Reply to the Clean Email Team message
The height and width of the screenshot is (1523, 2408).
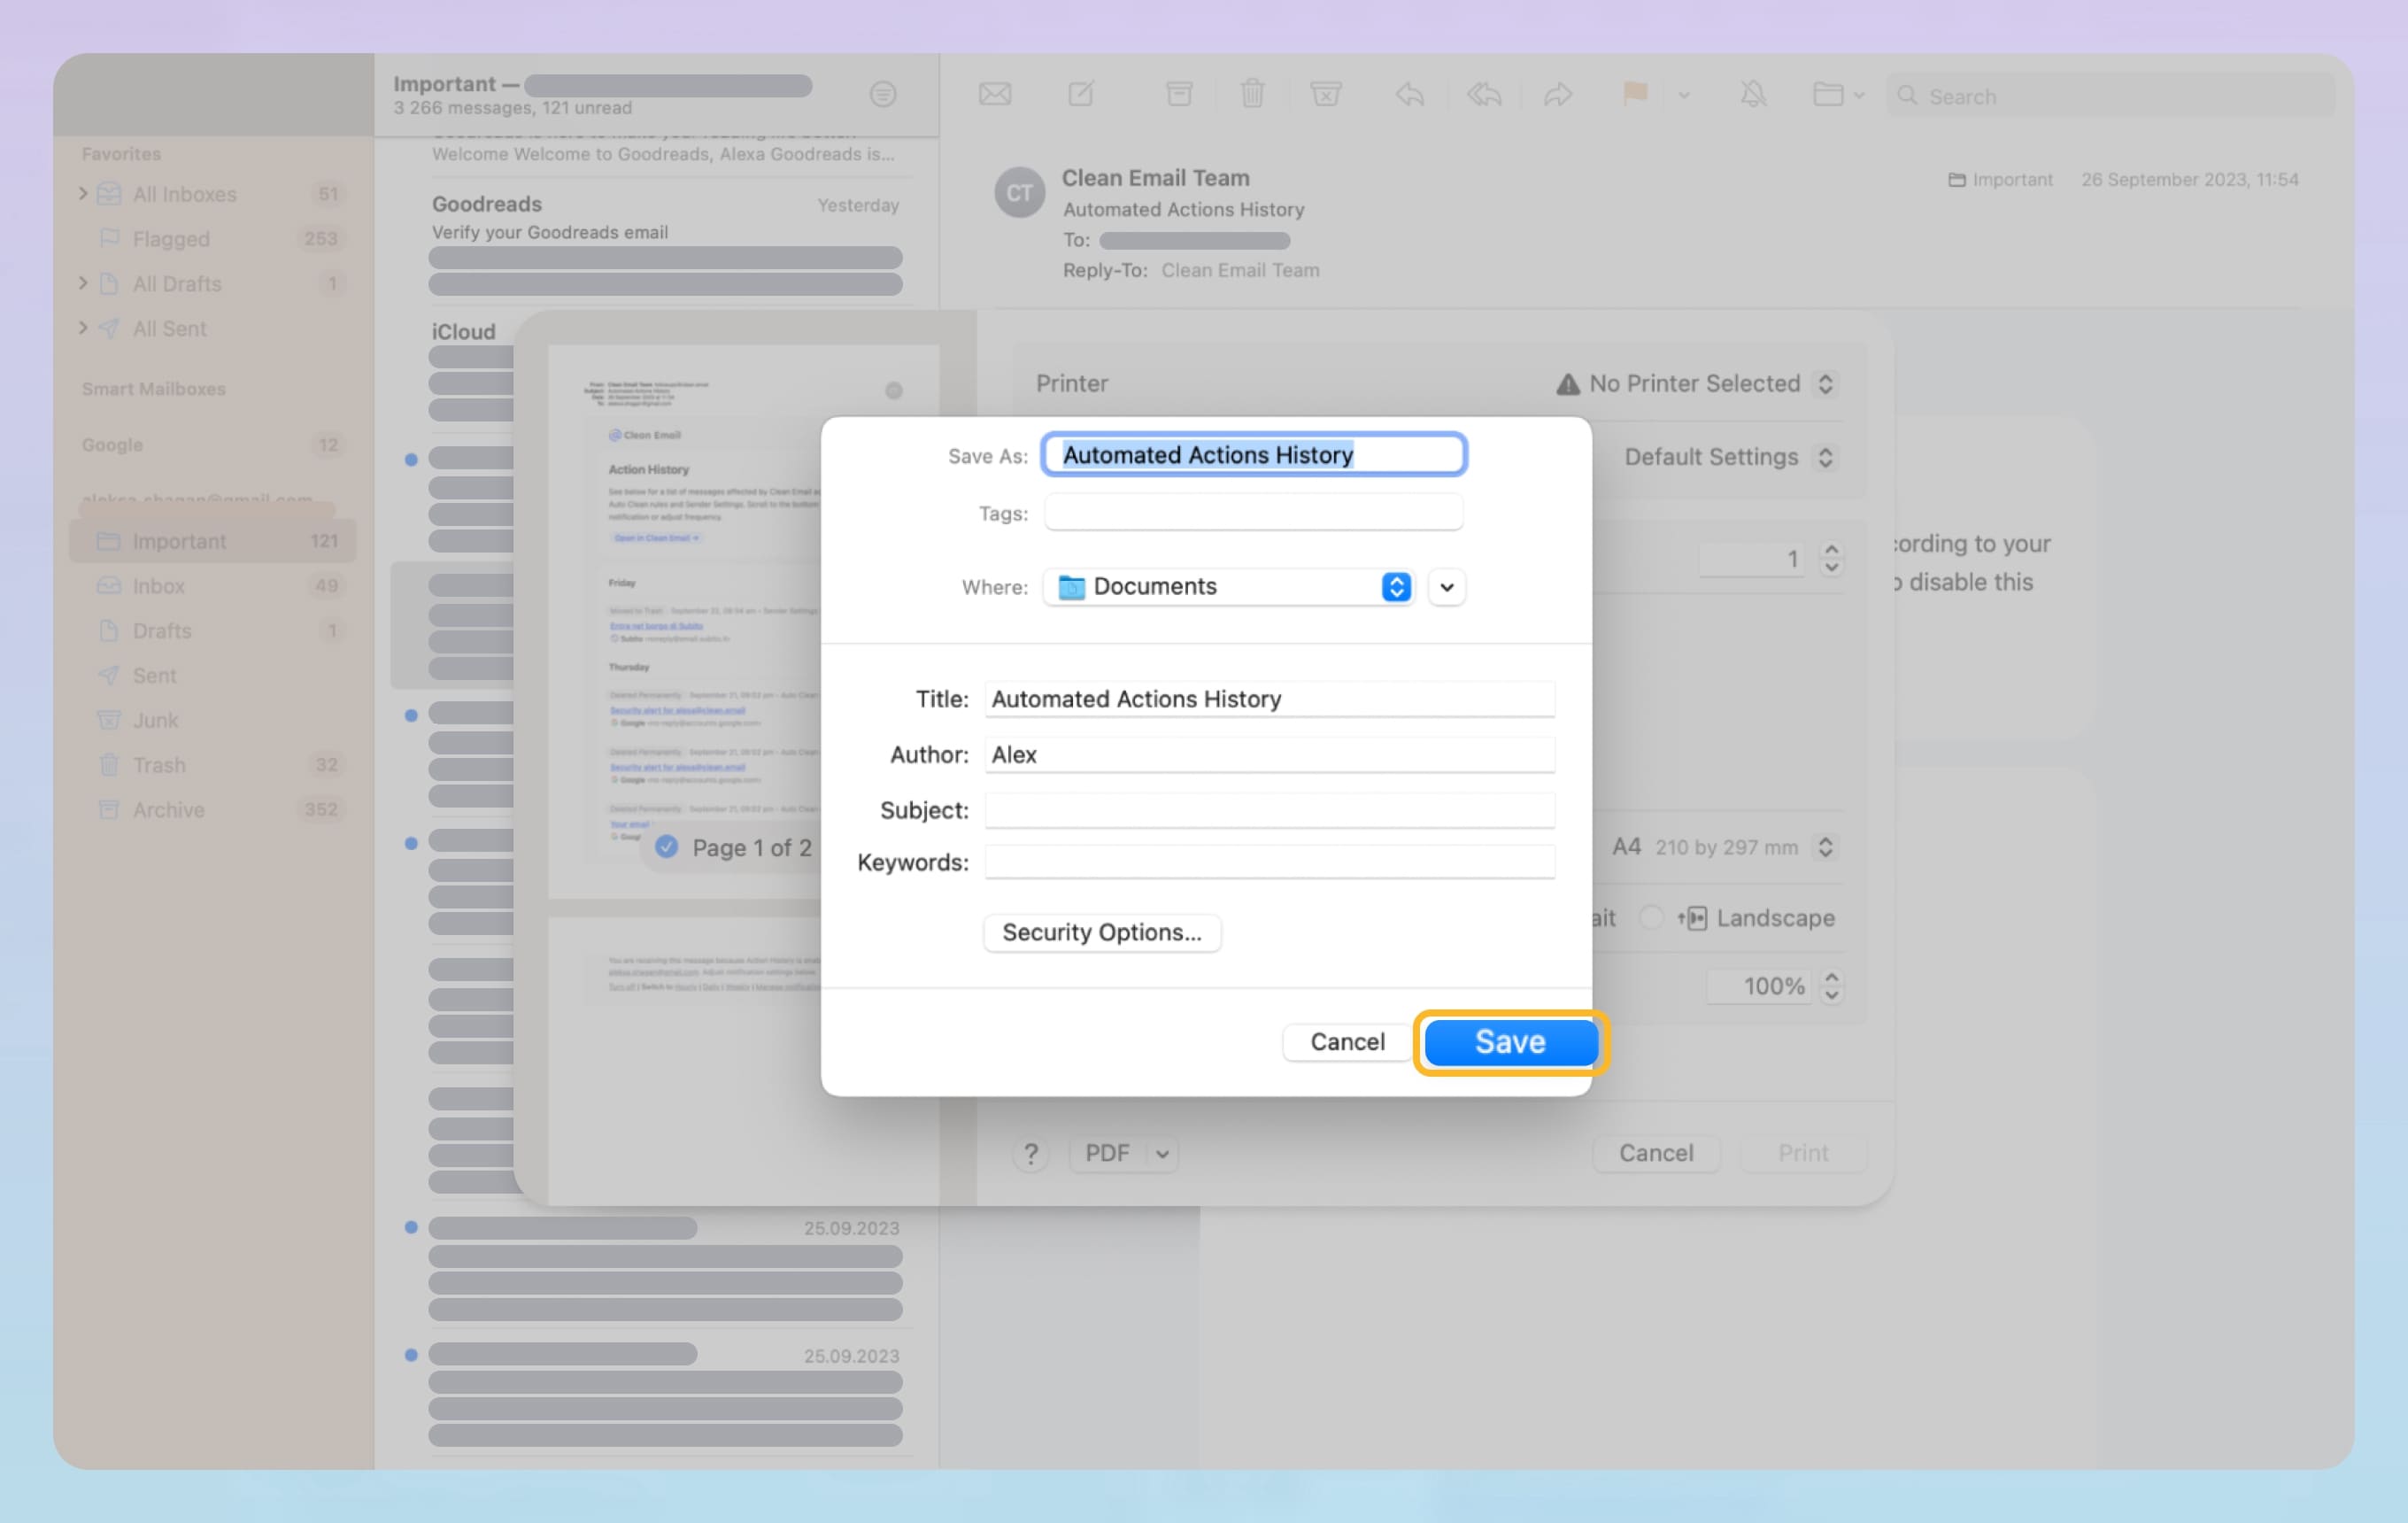[x=1410, y=94]
